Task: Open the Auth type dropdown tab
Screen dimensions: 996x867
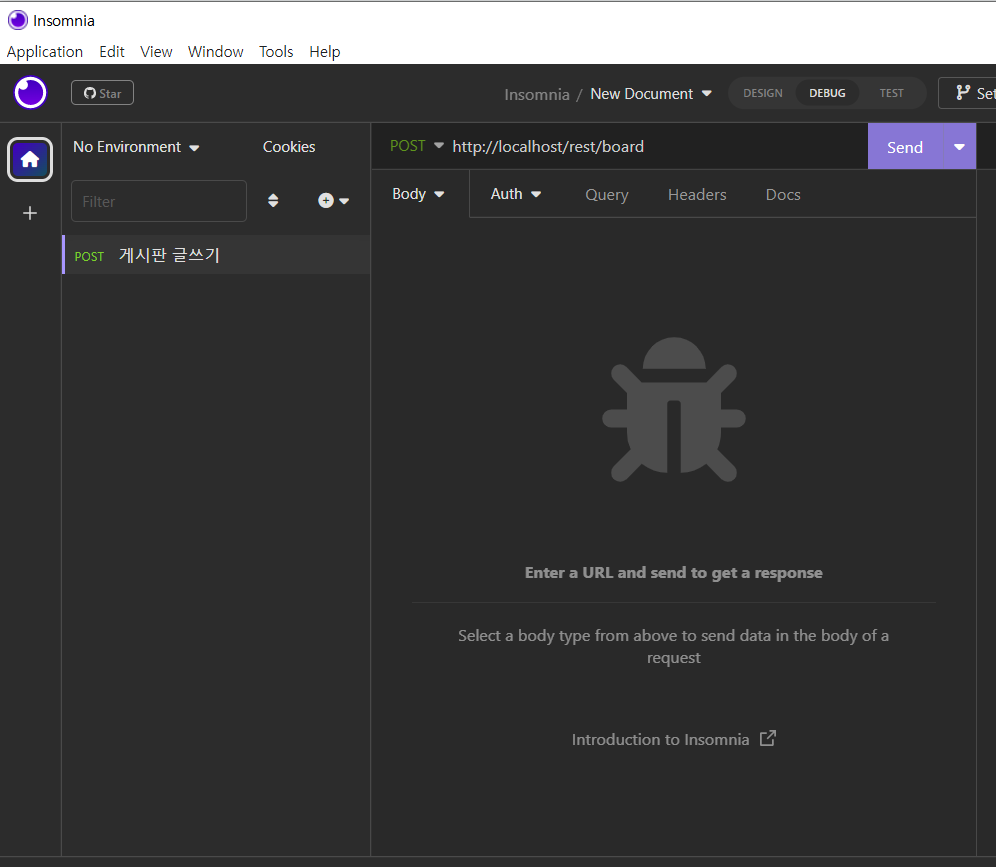Action: pos(516,194)
